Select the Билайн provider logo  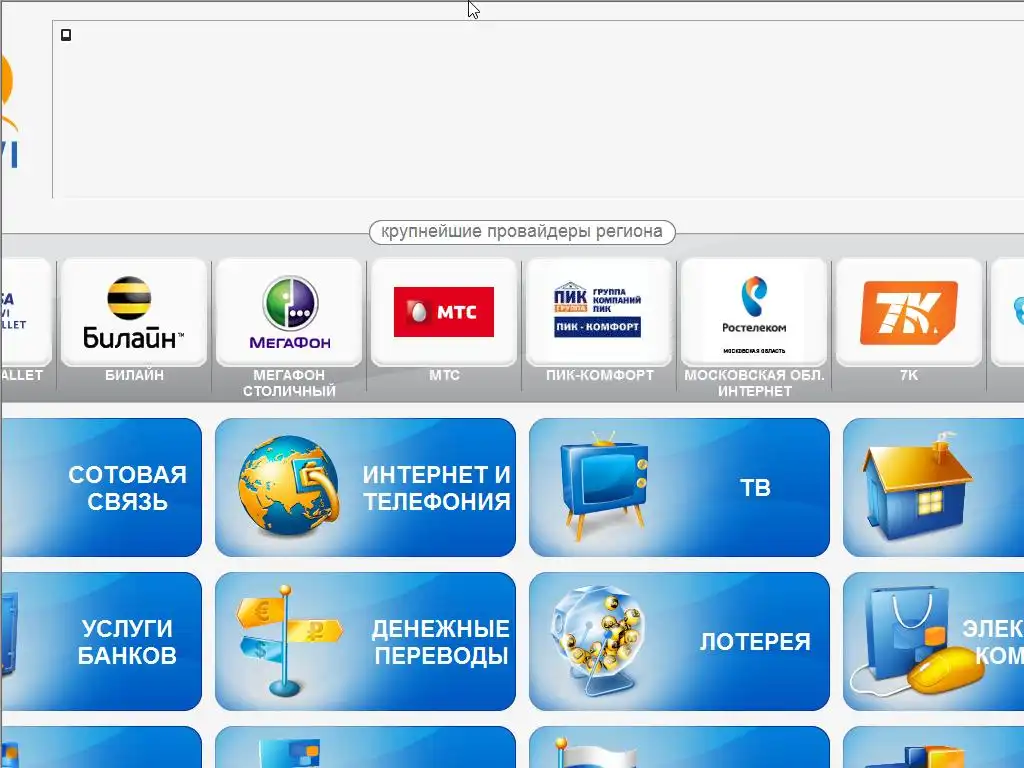coord(134,312)
